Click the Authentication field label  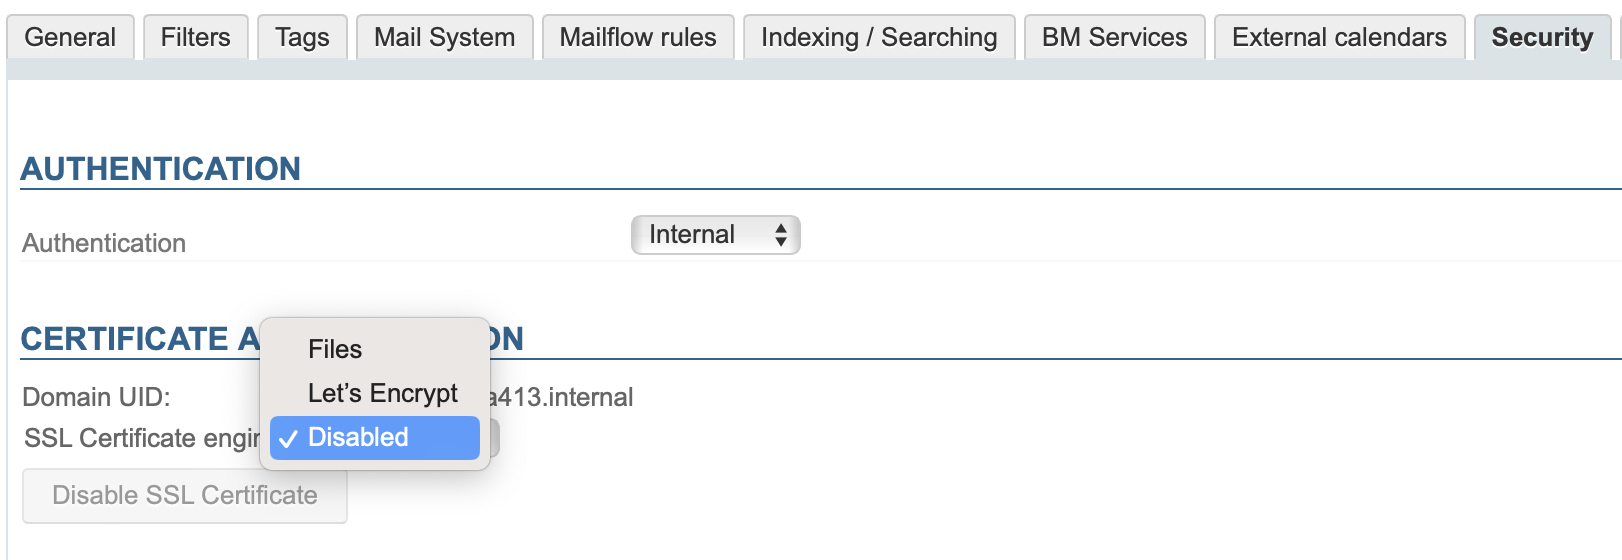(104, 243)
